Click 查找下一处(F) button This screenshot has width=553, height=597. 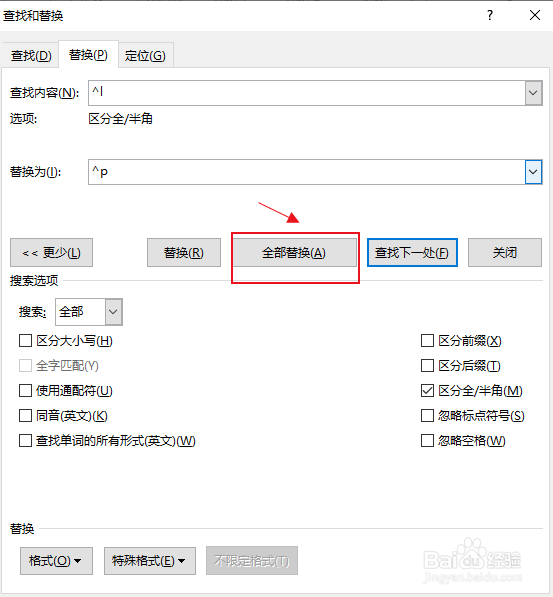pos(412,252)
